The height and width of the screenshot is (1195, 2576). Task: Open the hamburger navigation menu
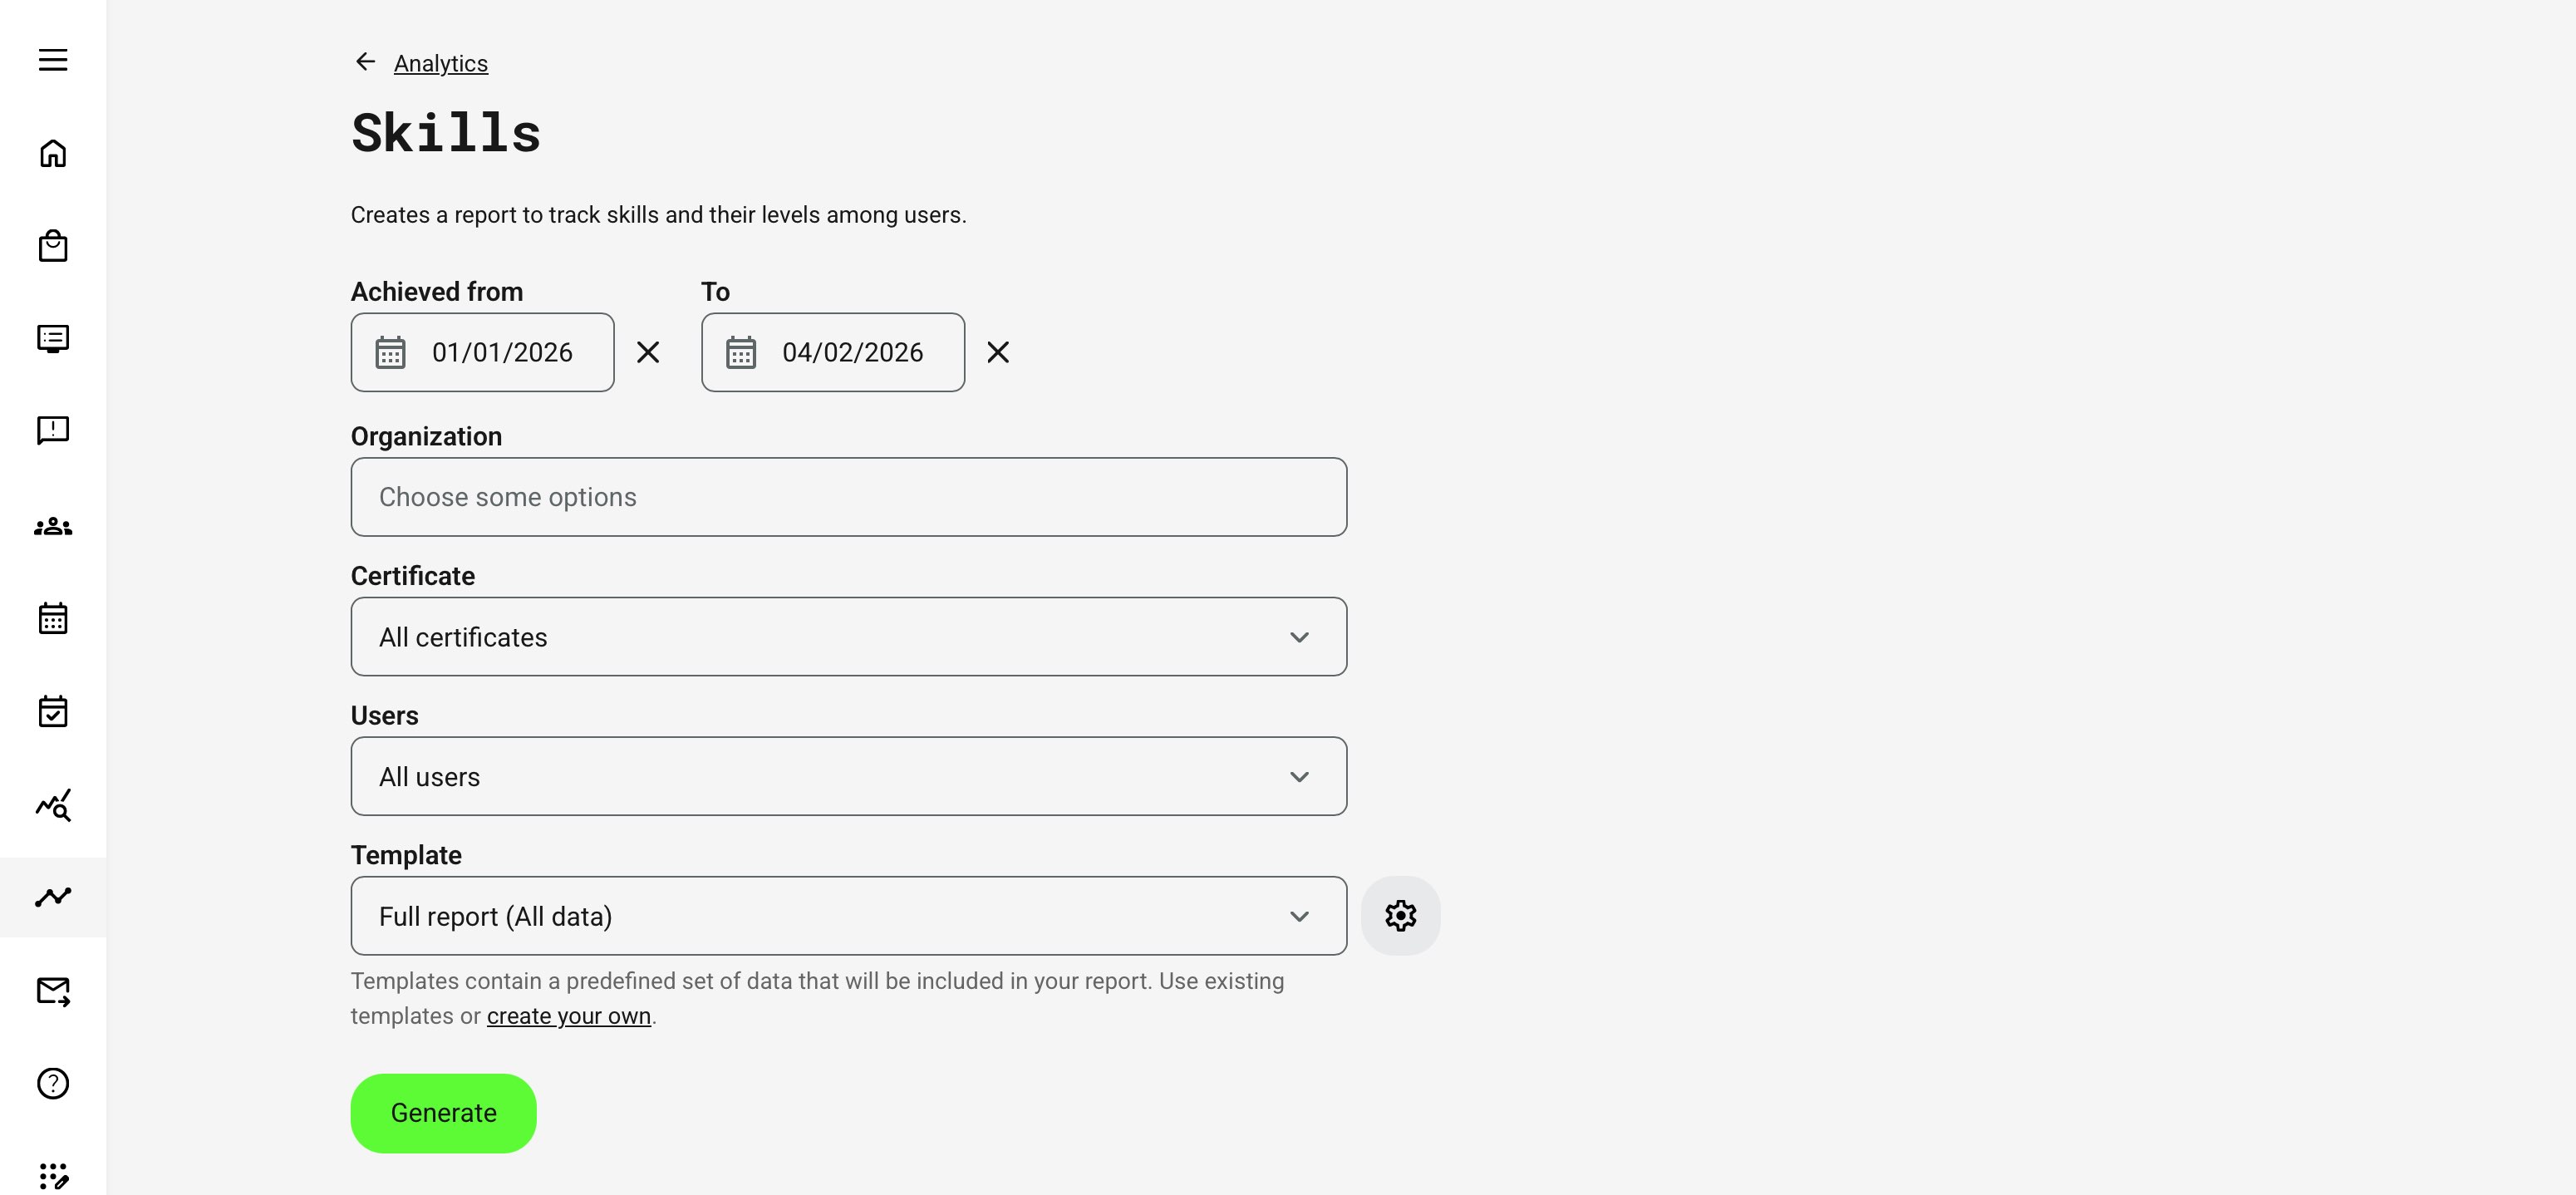52,60
